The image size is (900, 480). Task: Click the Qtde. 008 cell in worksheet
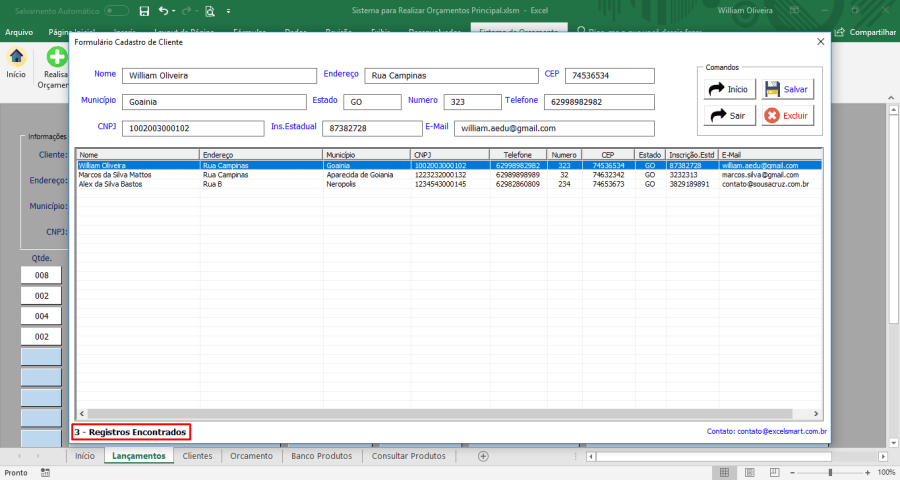(x=41, y=275)
